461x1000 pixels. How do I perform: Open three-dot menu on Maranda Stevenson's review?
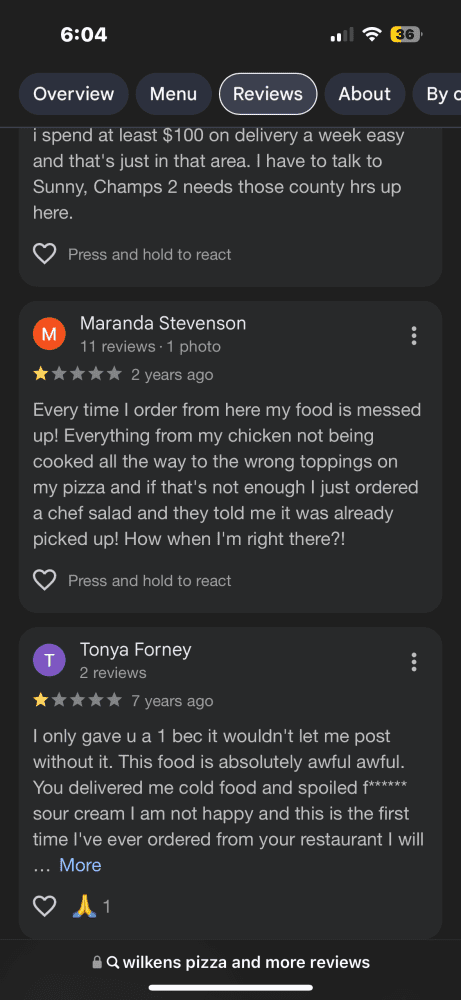[414, 335]
